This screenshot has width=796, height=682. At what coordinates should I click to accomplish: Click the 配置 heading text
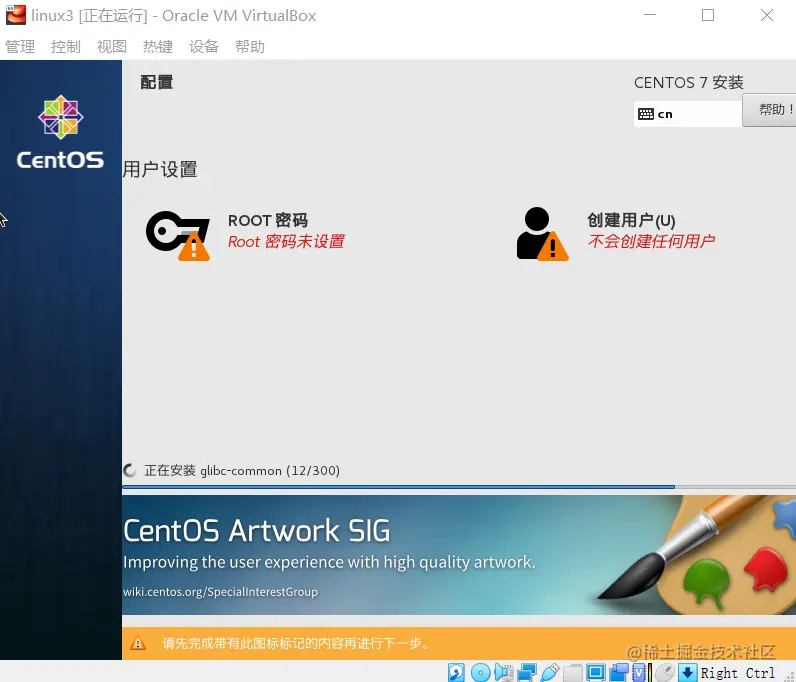157,82
